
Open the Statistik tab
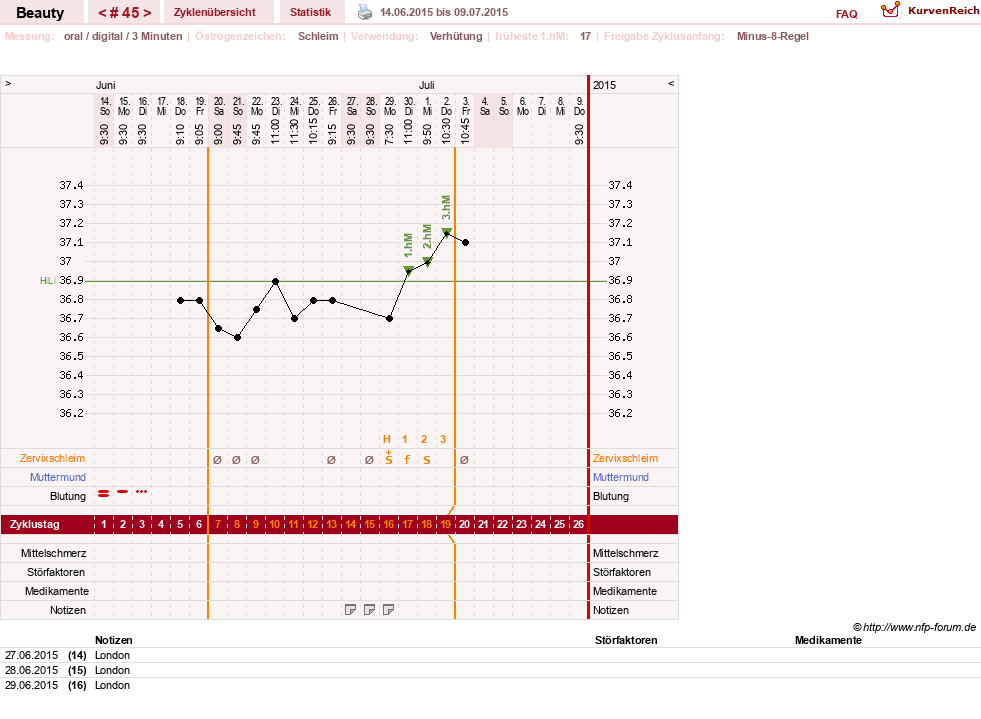click(x=310, y=12)
